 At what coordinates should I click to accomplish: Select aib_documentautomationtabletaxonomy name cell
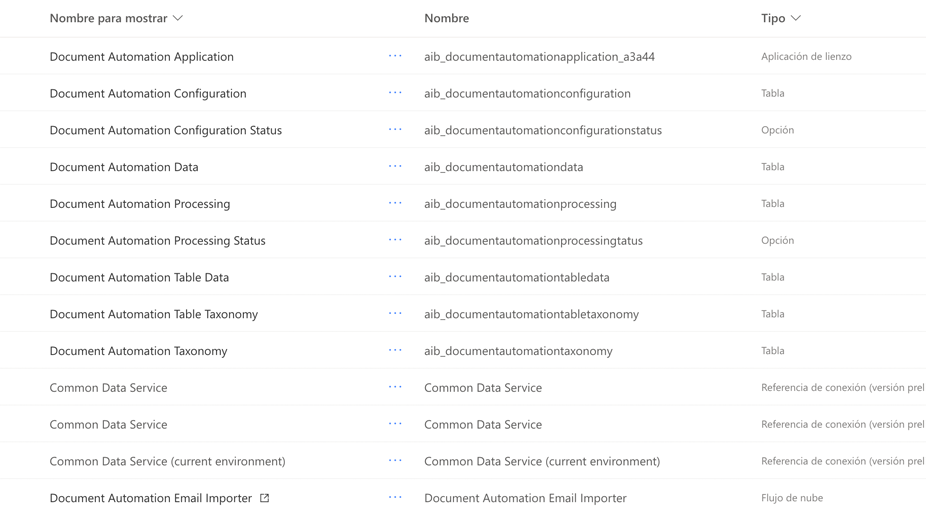pos(532,314)
